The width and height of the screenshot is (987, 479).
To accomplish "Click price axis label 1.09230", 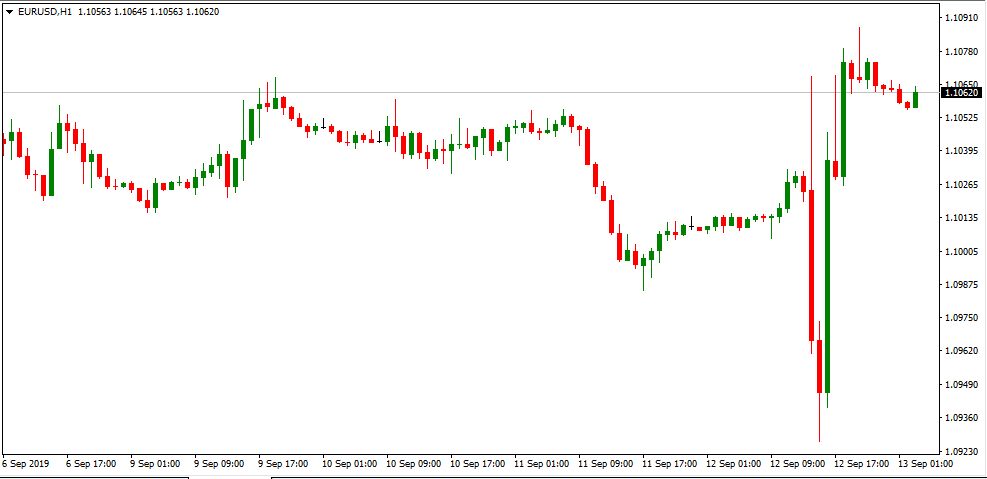I will pyautogui.click(x=961, y=451).
